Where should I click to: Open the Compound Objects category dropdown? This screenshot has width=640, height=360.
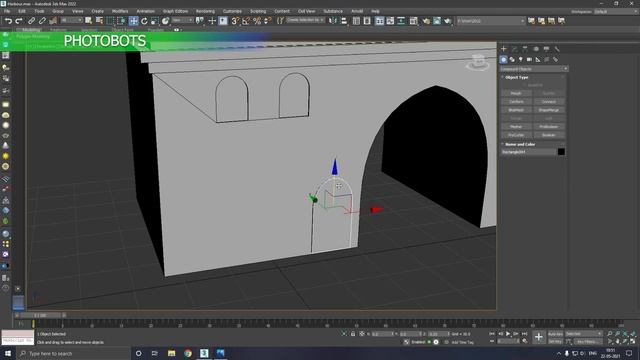(x=534, y=69)
